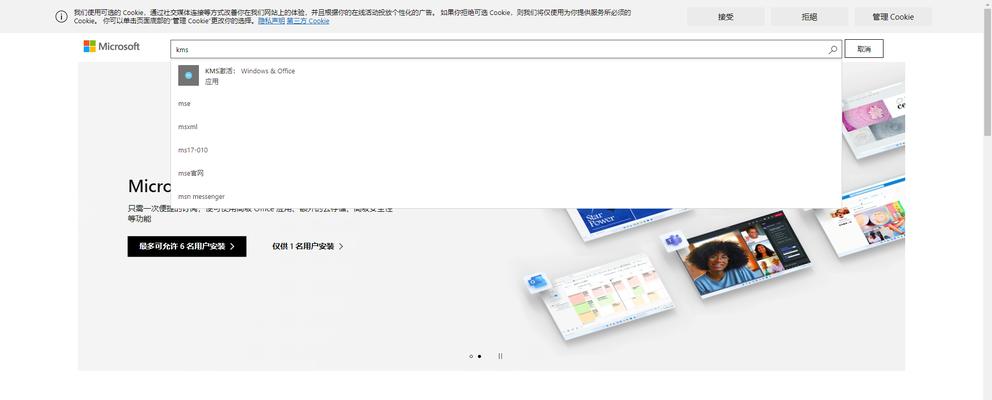
Task: Select the mse官网 search suggestion
Action: click(x=506, y=173)
